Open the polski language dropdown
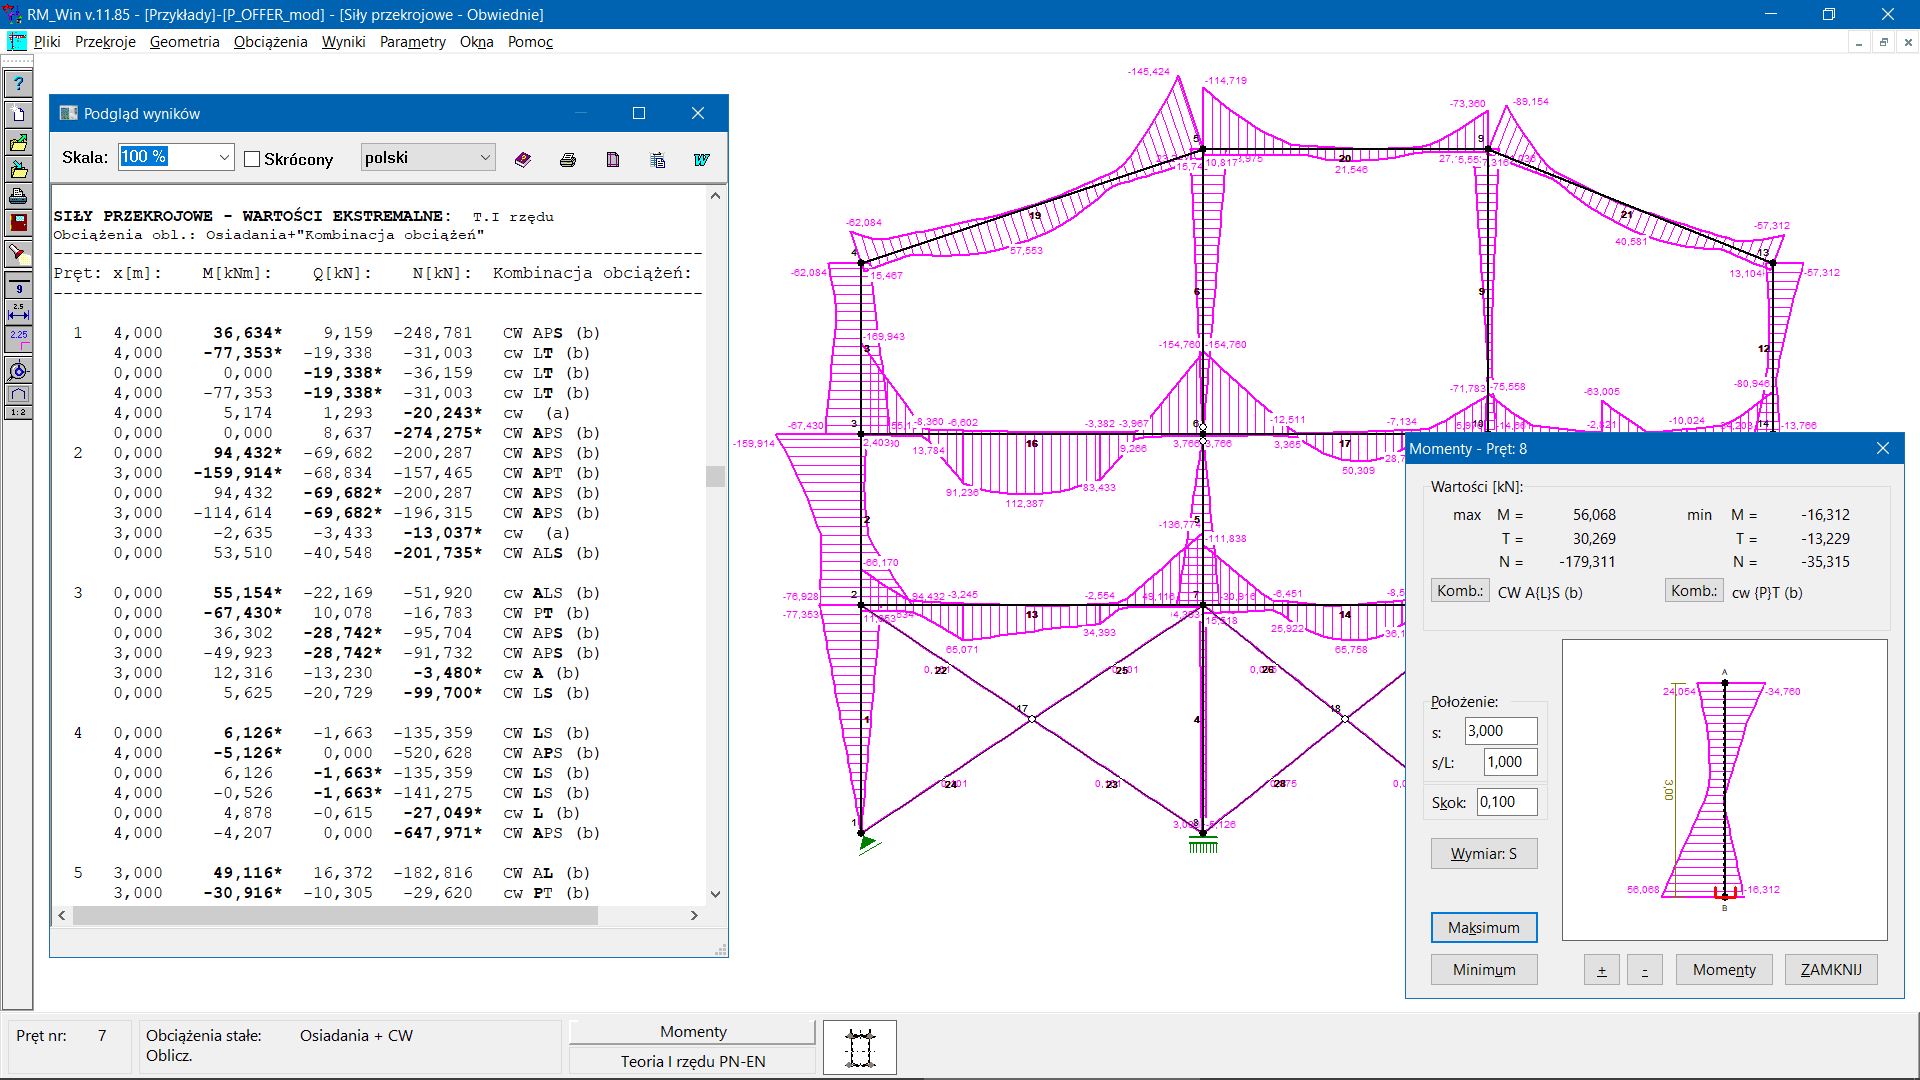Image resolution: width=1920 pixels, height=1080 pixels. coord(485,157)
